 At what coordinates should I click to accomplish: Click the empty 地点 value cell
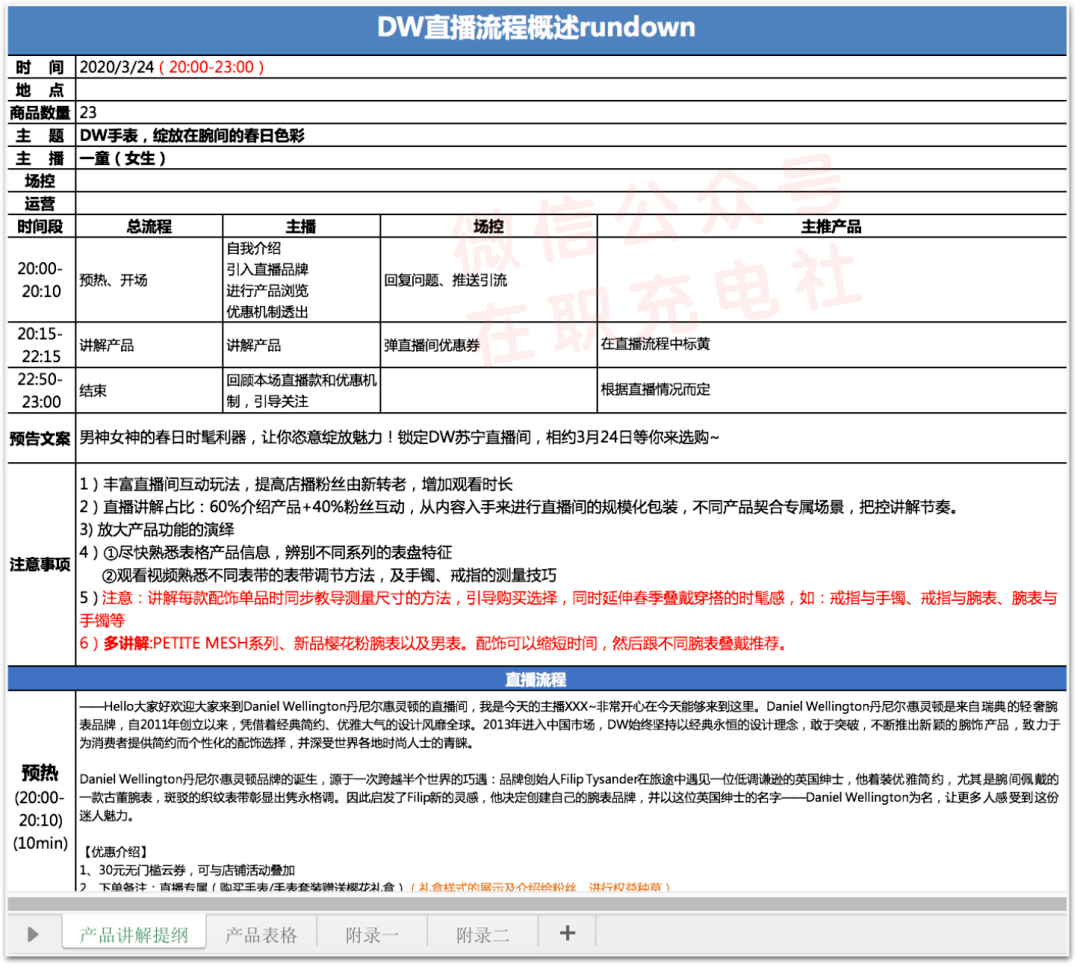(571, 90)
